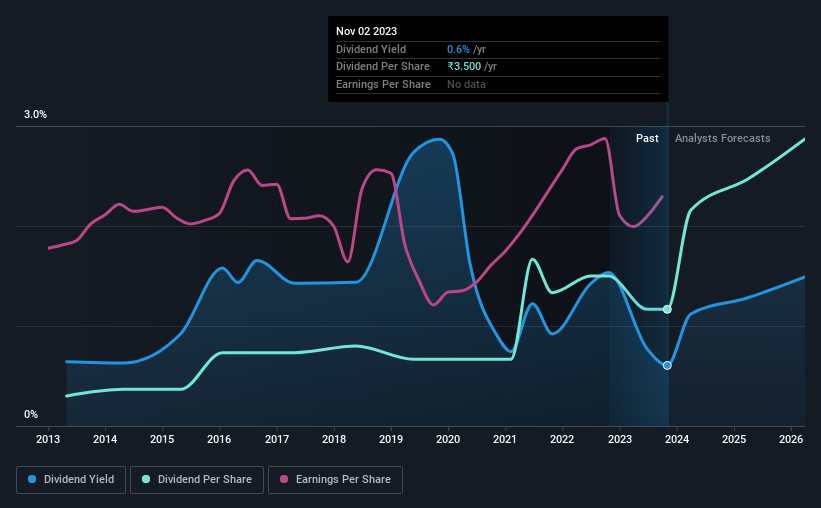The width and height of the screenshot is (821, 508).
Task: Click the blue data point marker on the dividend yield line
Action: 667,366
